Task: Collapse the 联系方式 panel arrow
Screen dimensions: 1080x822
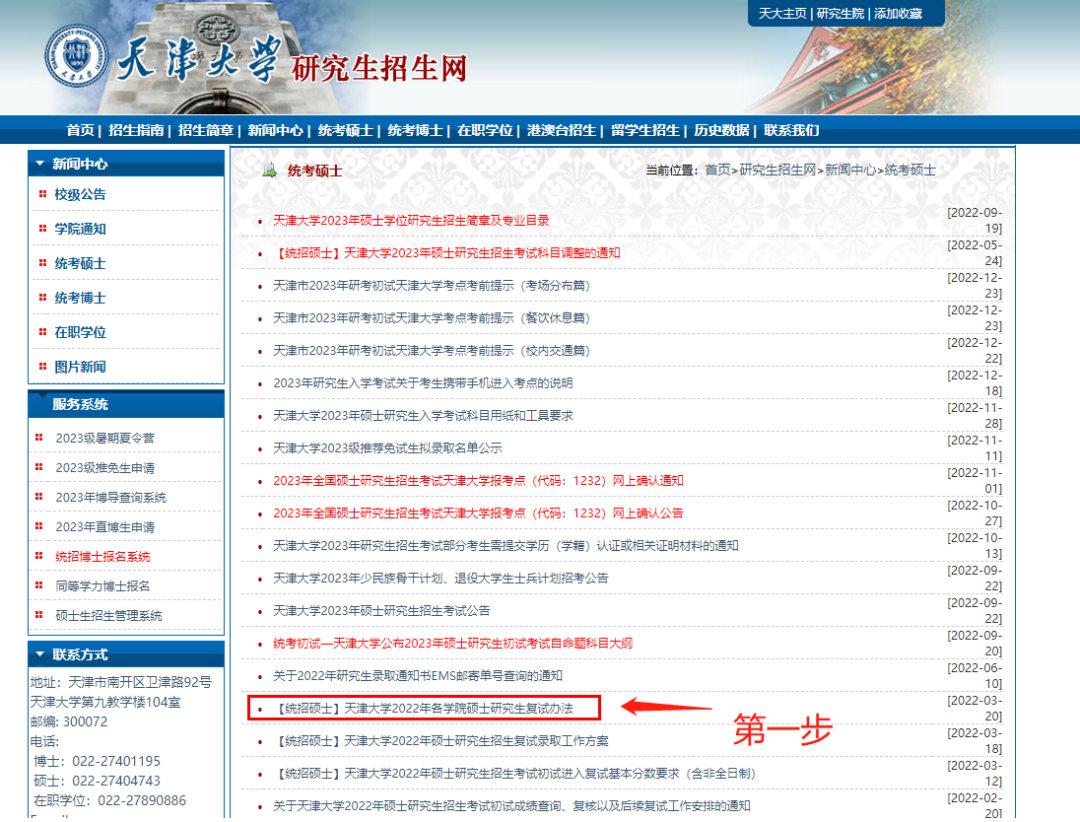Action: [40, 655]
